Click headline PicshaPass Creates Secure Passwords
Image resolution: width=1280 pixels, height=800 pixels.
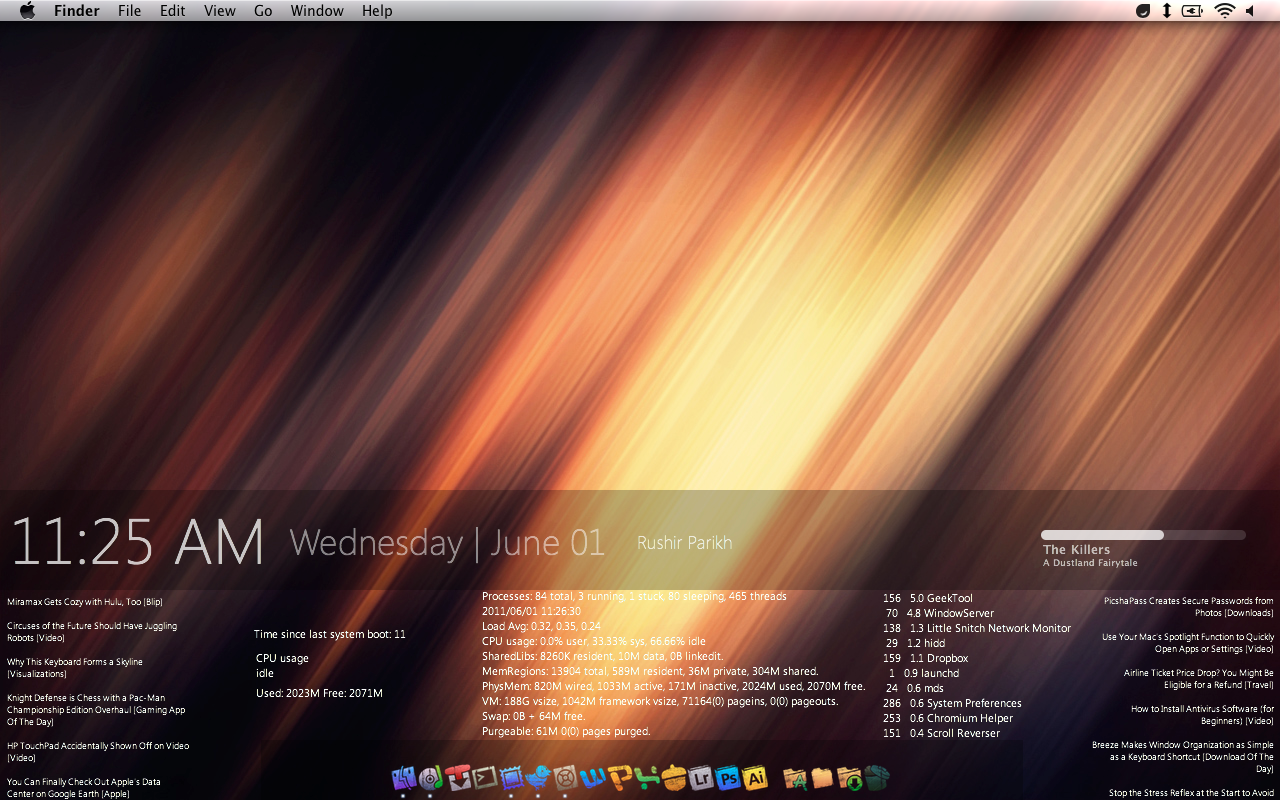pos(1189,607)
